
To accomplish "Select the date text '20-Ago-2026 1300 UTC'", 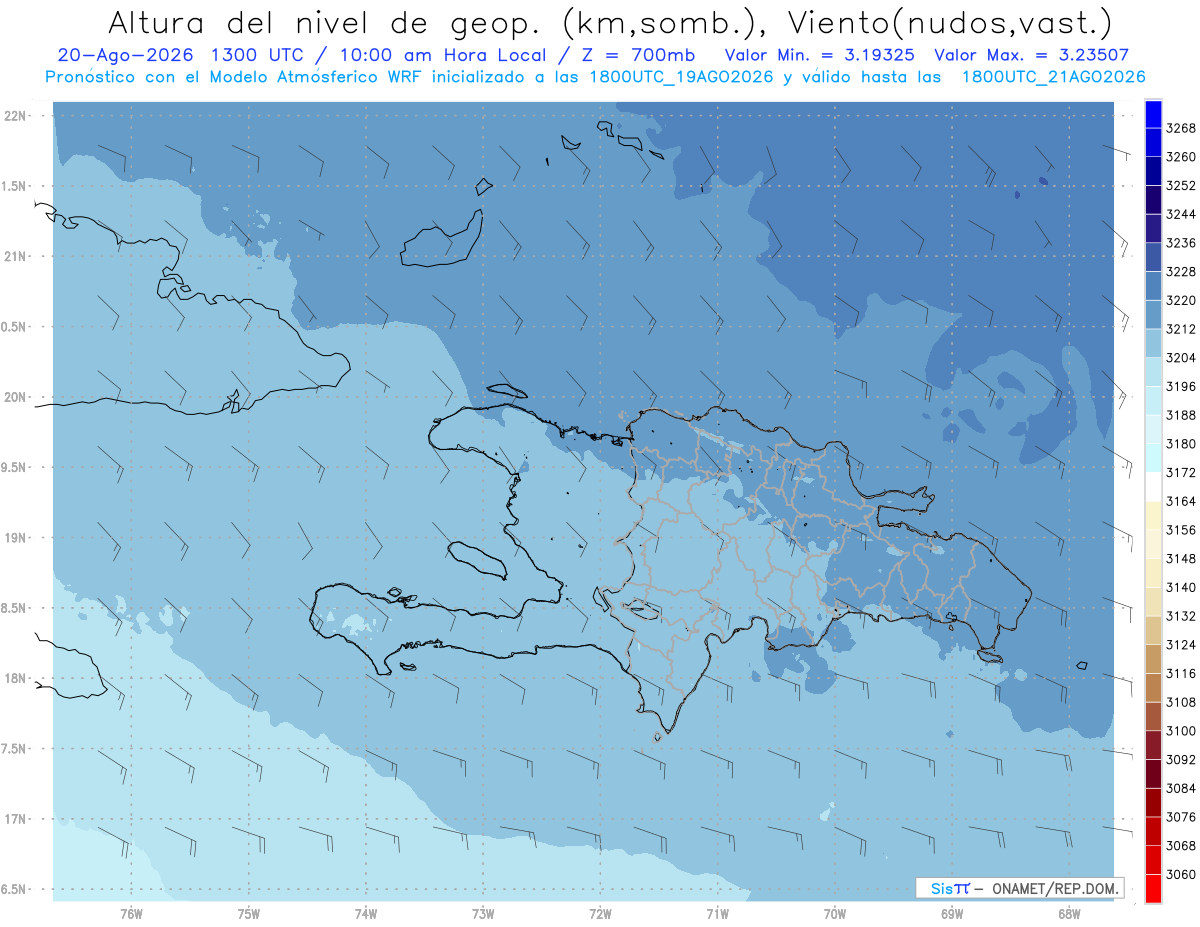I will [x=180, y=55].
